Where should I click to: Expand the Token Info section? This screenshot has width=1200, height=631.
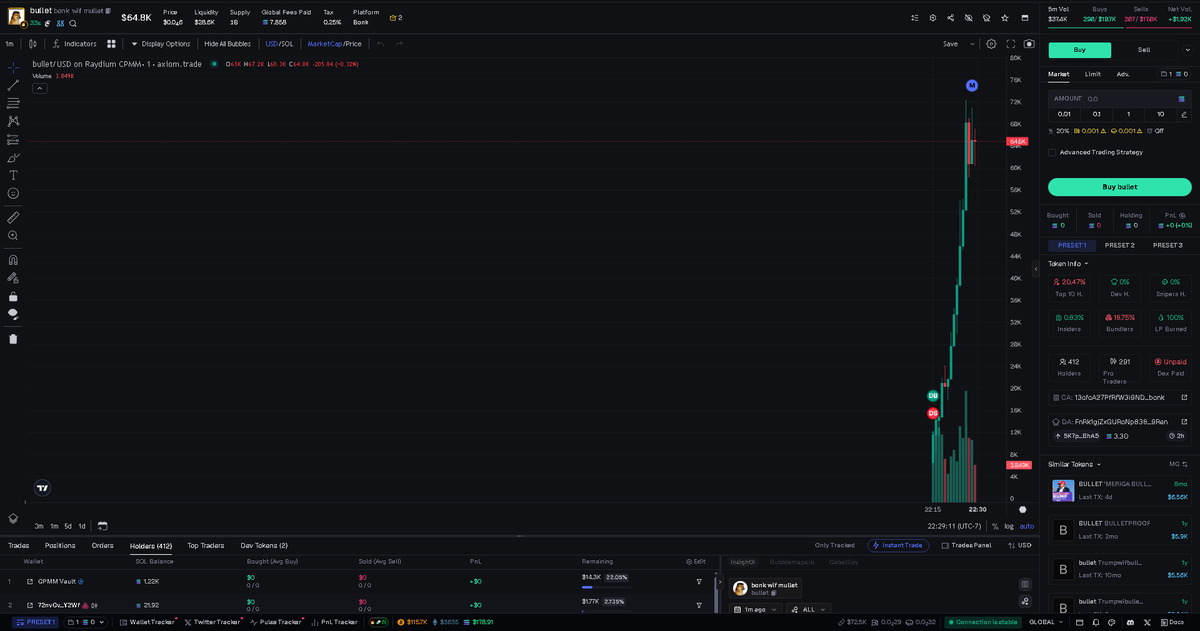[x=1068, y=264]
